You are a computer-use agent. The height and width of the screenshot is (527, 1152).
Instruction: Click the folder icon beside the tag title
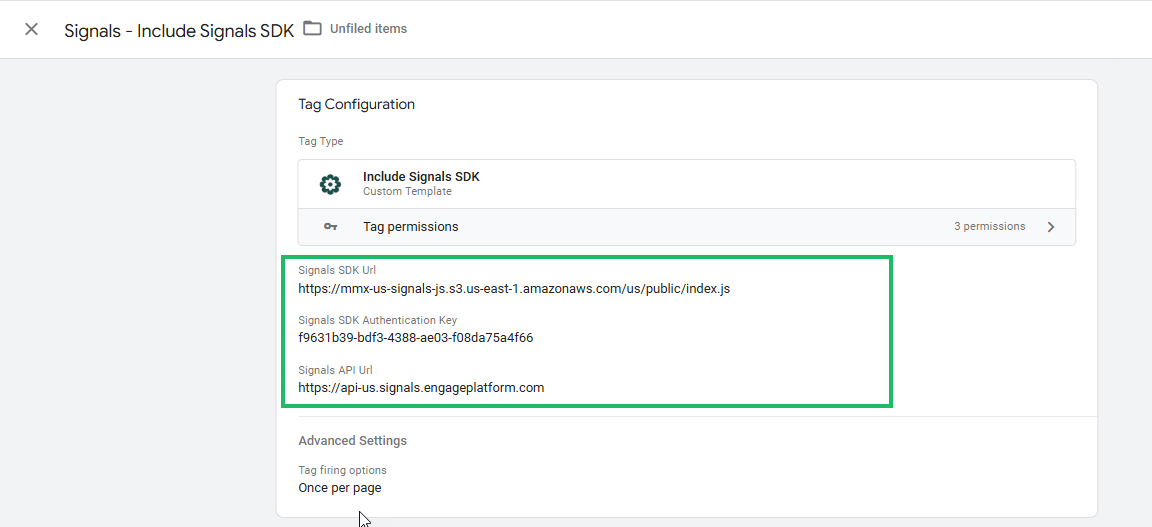click(313, 28)
